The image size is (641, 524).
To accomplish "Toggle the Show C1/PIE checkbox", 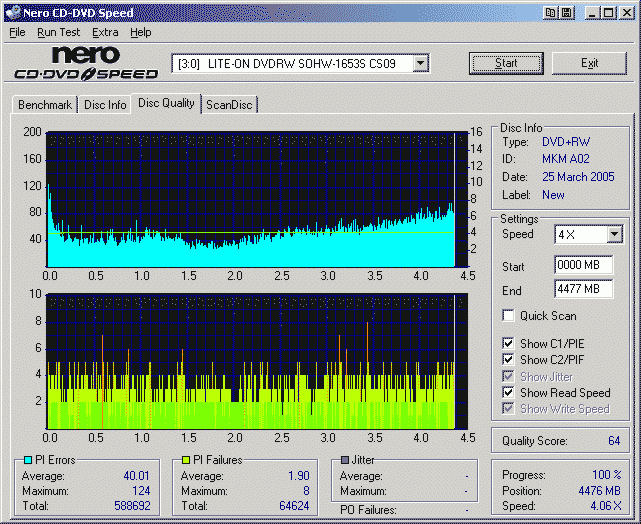I will [x=508, y=343].
